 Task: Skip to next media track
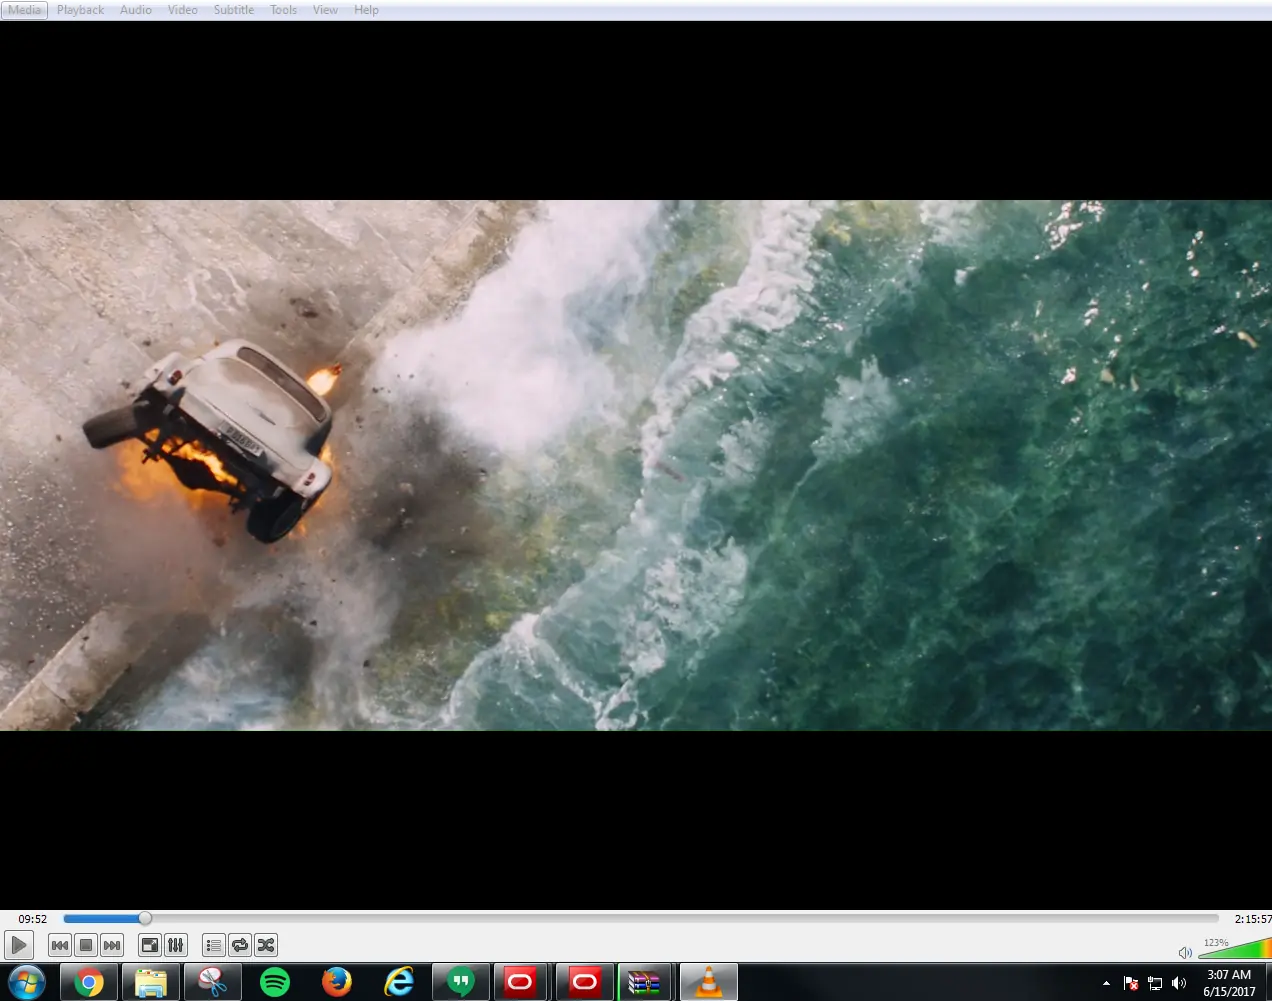point(112,945)
